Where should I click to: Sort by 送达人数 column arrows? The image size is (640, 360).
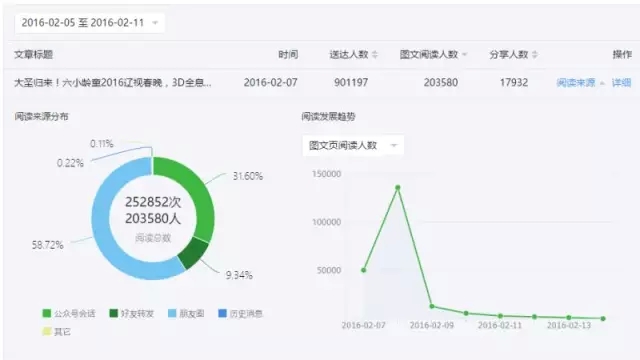(375, 54)
